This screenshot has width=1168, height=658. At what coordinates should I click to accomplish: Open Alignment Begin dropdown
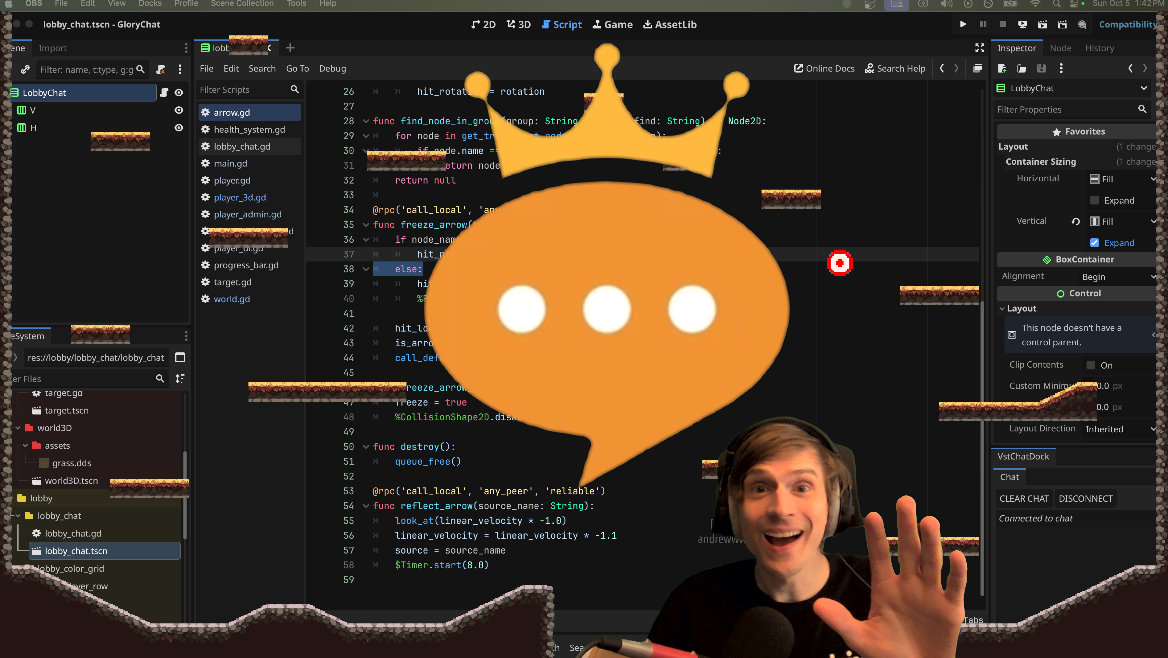pos(1117,276)
